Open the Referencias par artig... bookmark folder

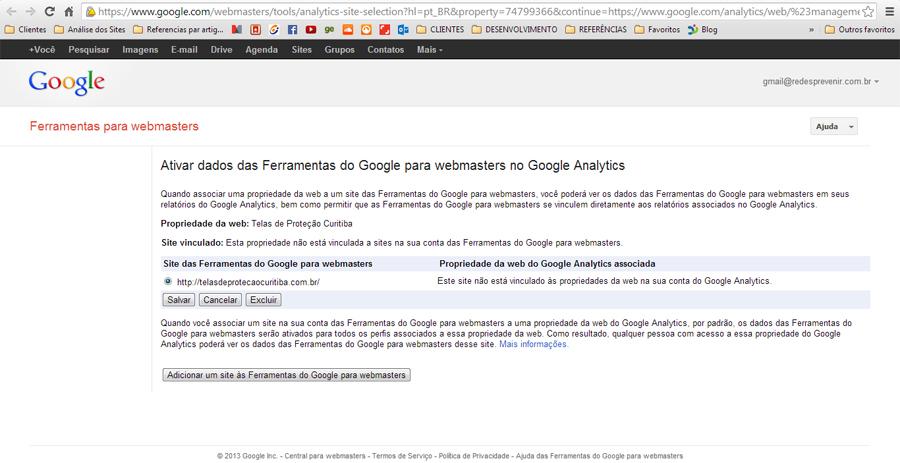point(179,29)
